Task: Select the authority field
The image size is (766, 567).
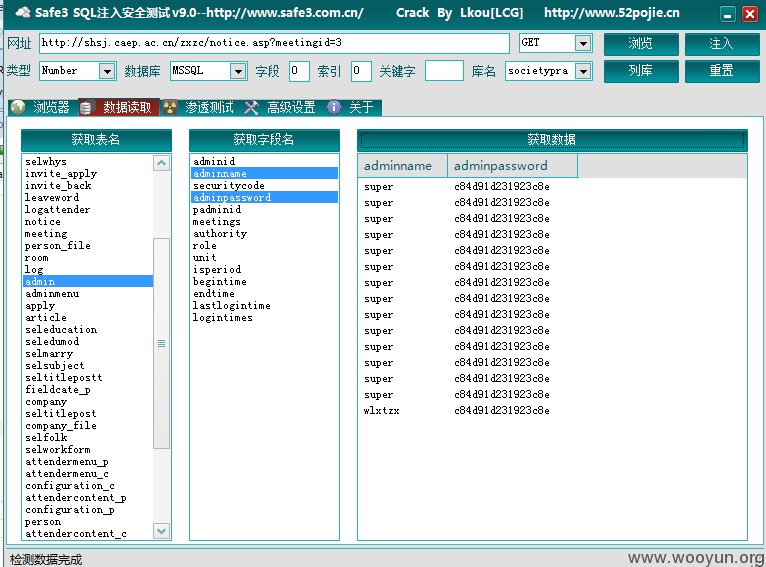Action: point(264,233)
